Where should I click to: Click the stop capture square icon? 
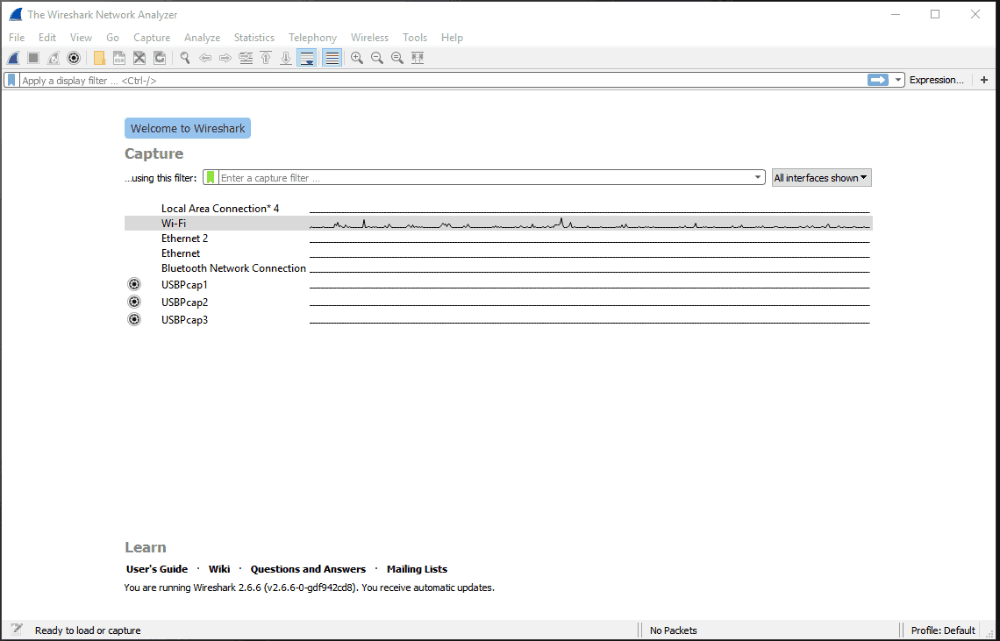pyautogui.click(x=34, y=58)
